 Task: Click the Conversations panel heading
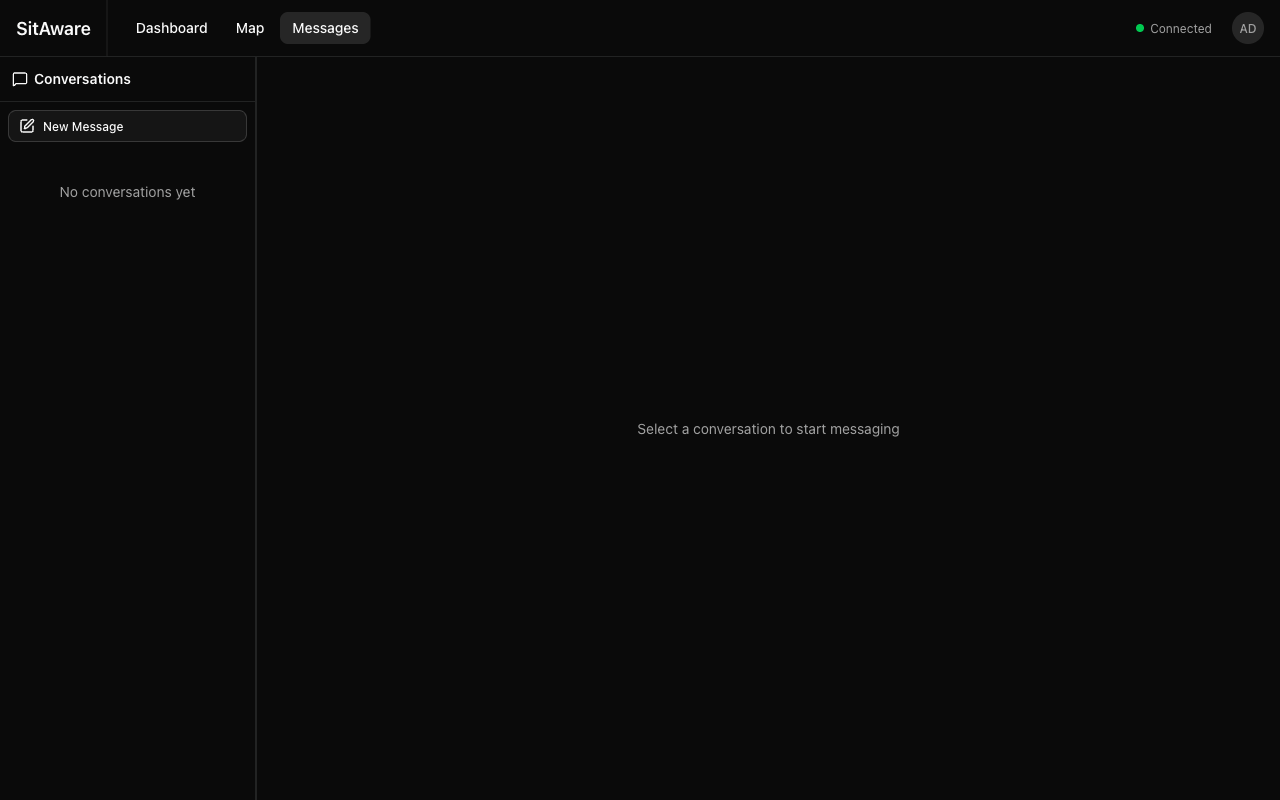pos(82,79)
